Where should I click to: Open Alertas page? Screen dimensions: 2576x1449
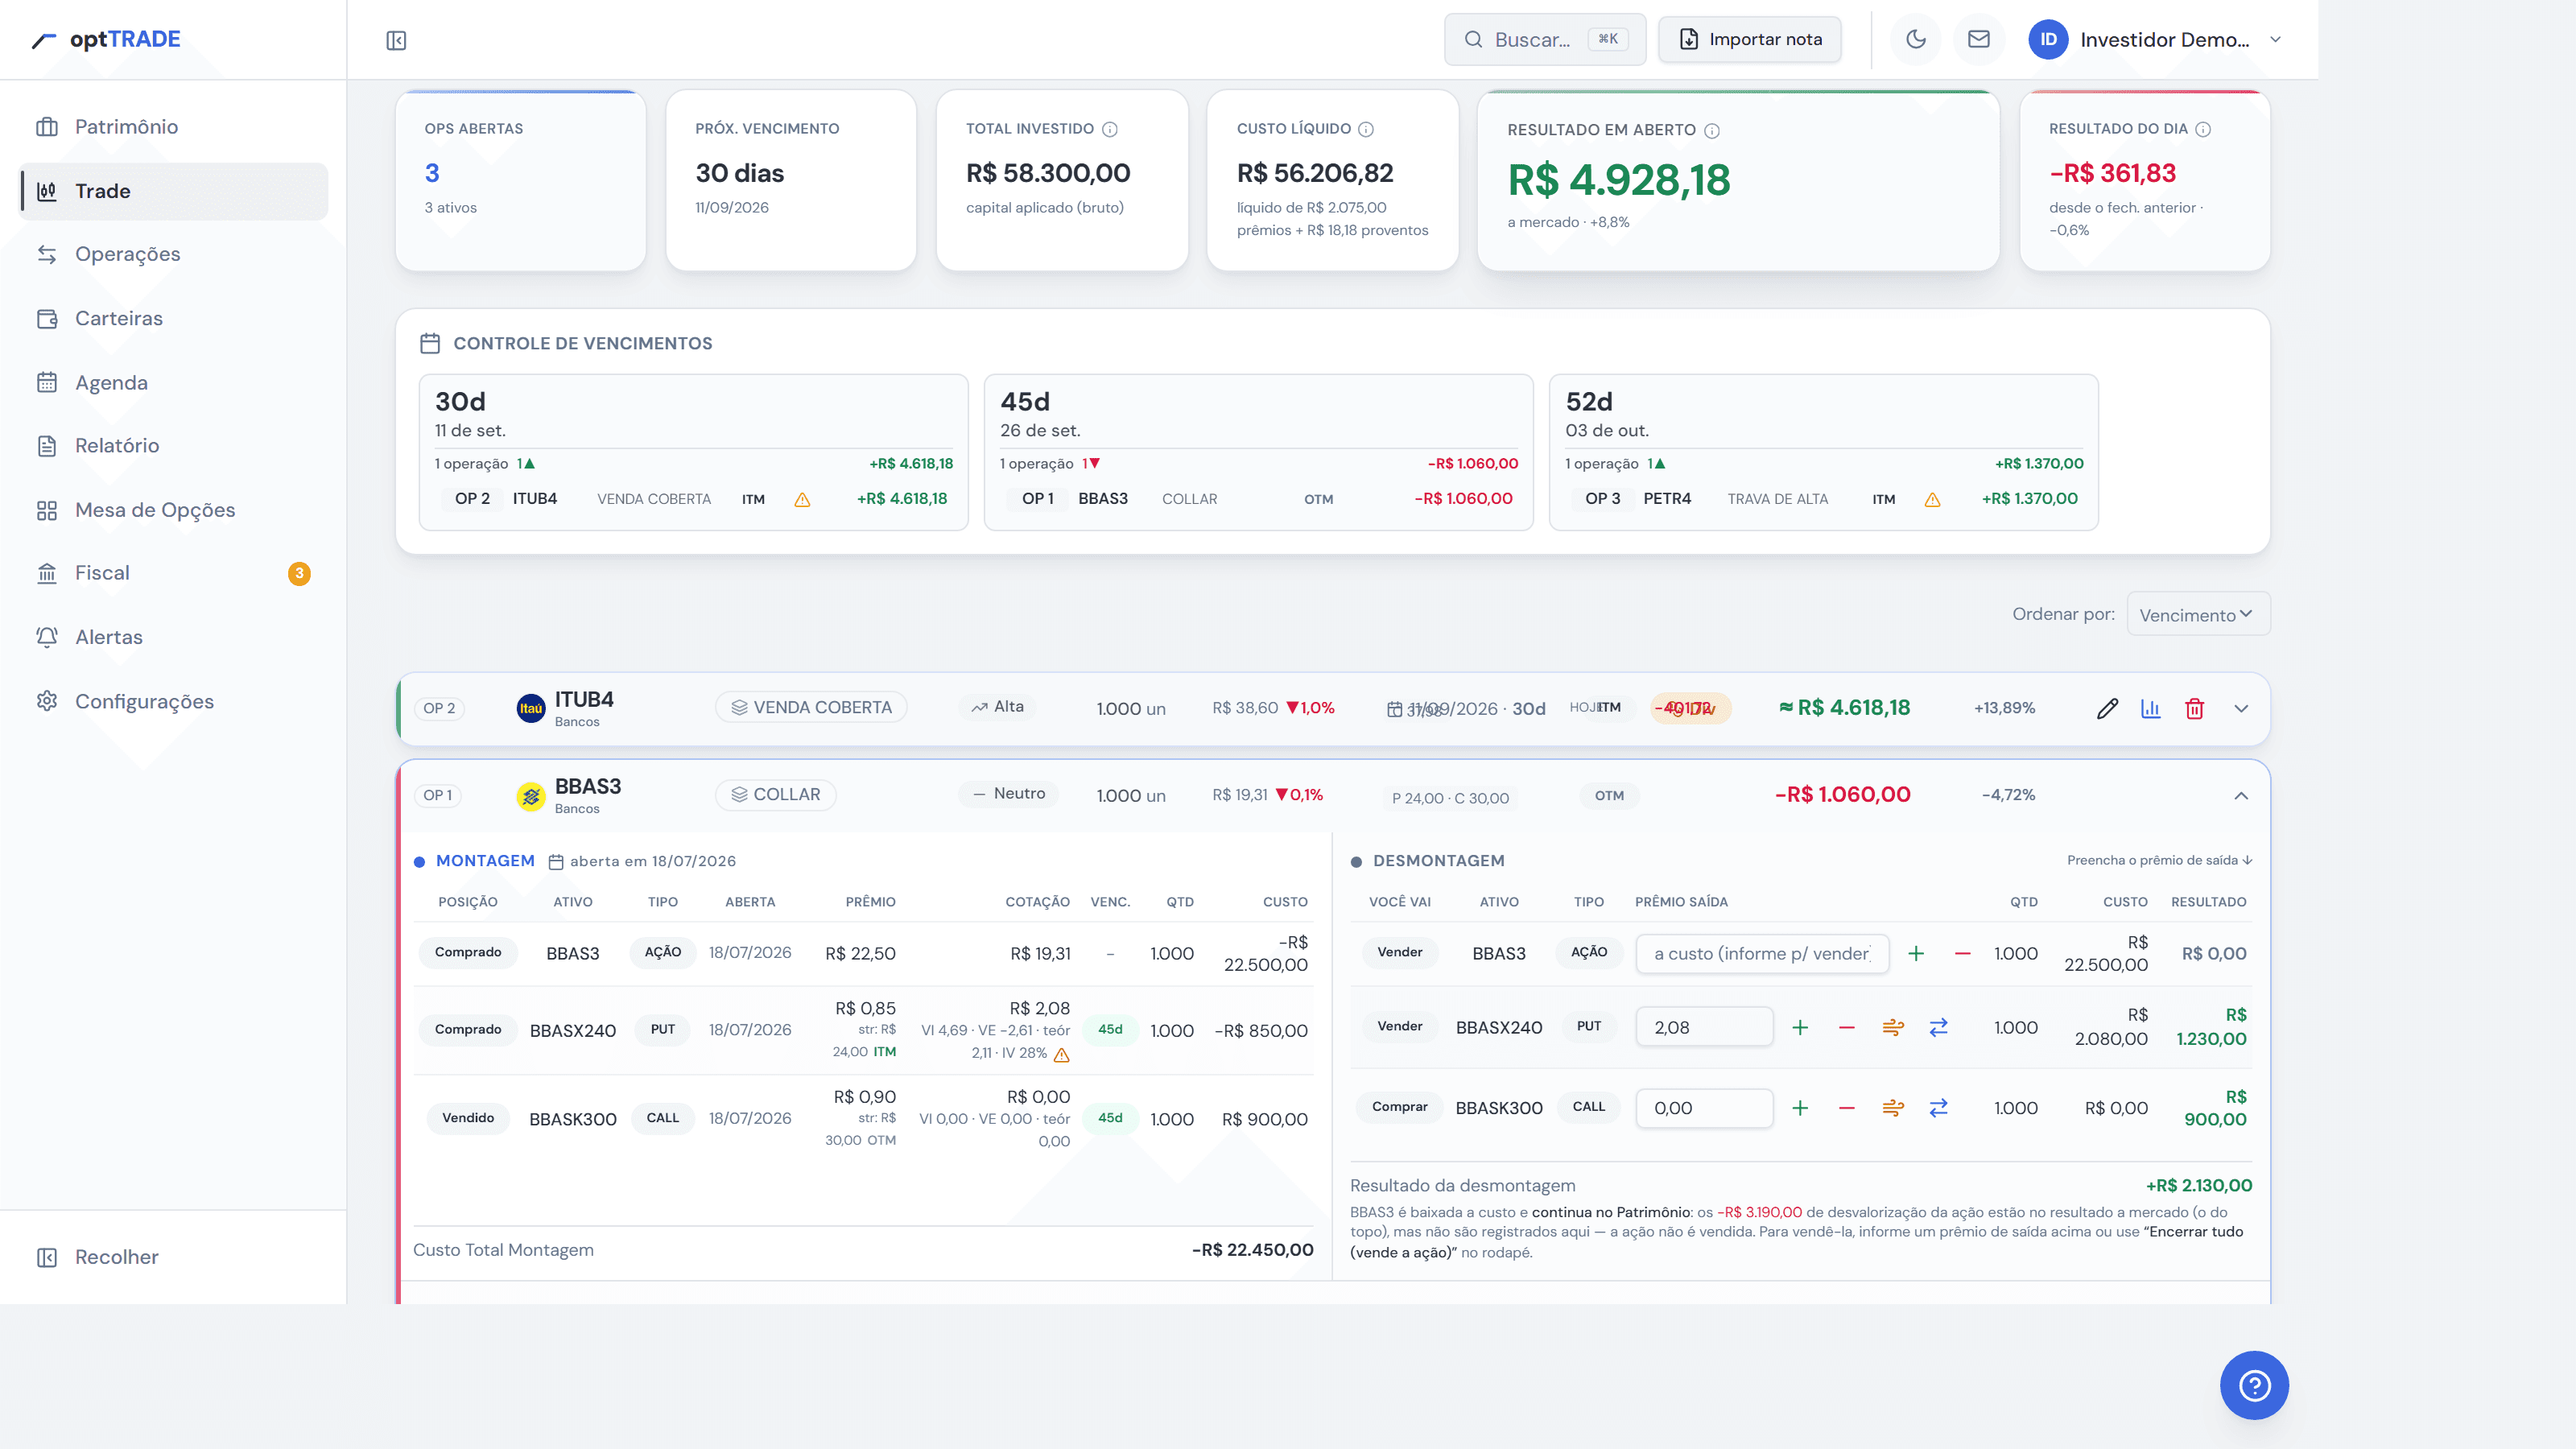pos(174,637)
